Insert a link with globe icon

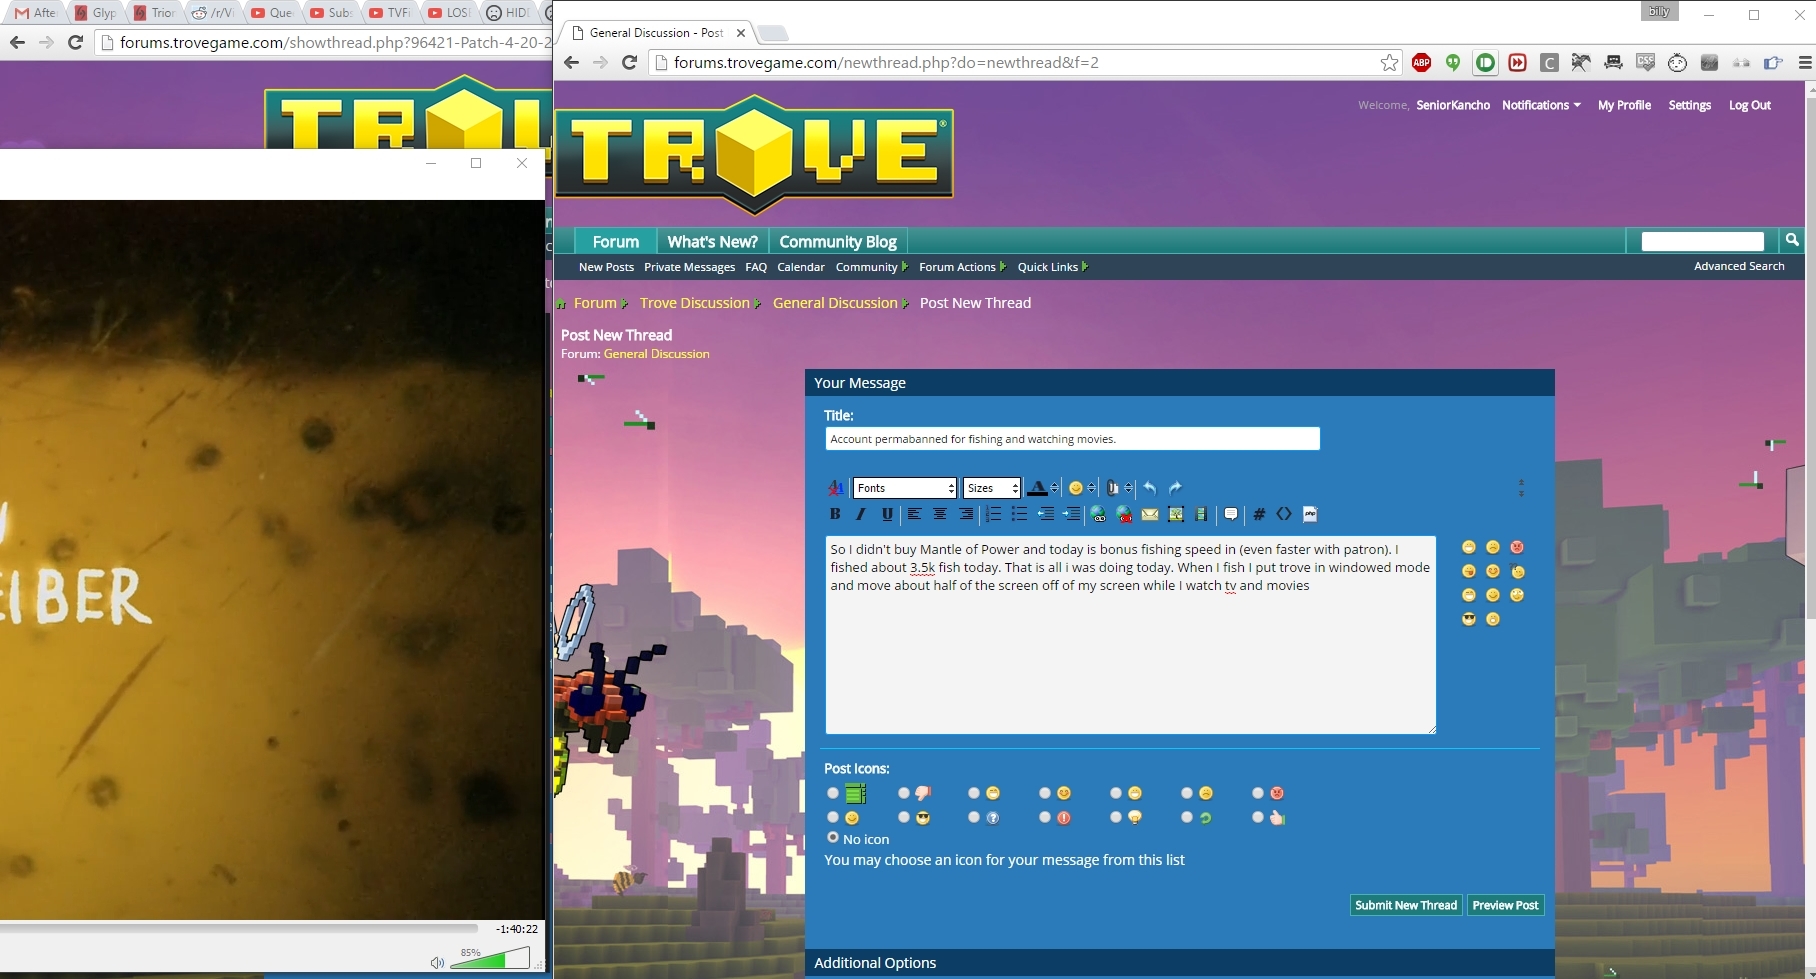(x=1098, y=514)
